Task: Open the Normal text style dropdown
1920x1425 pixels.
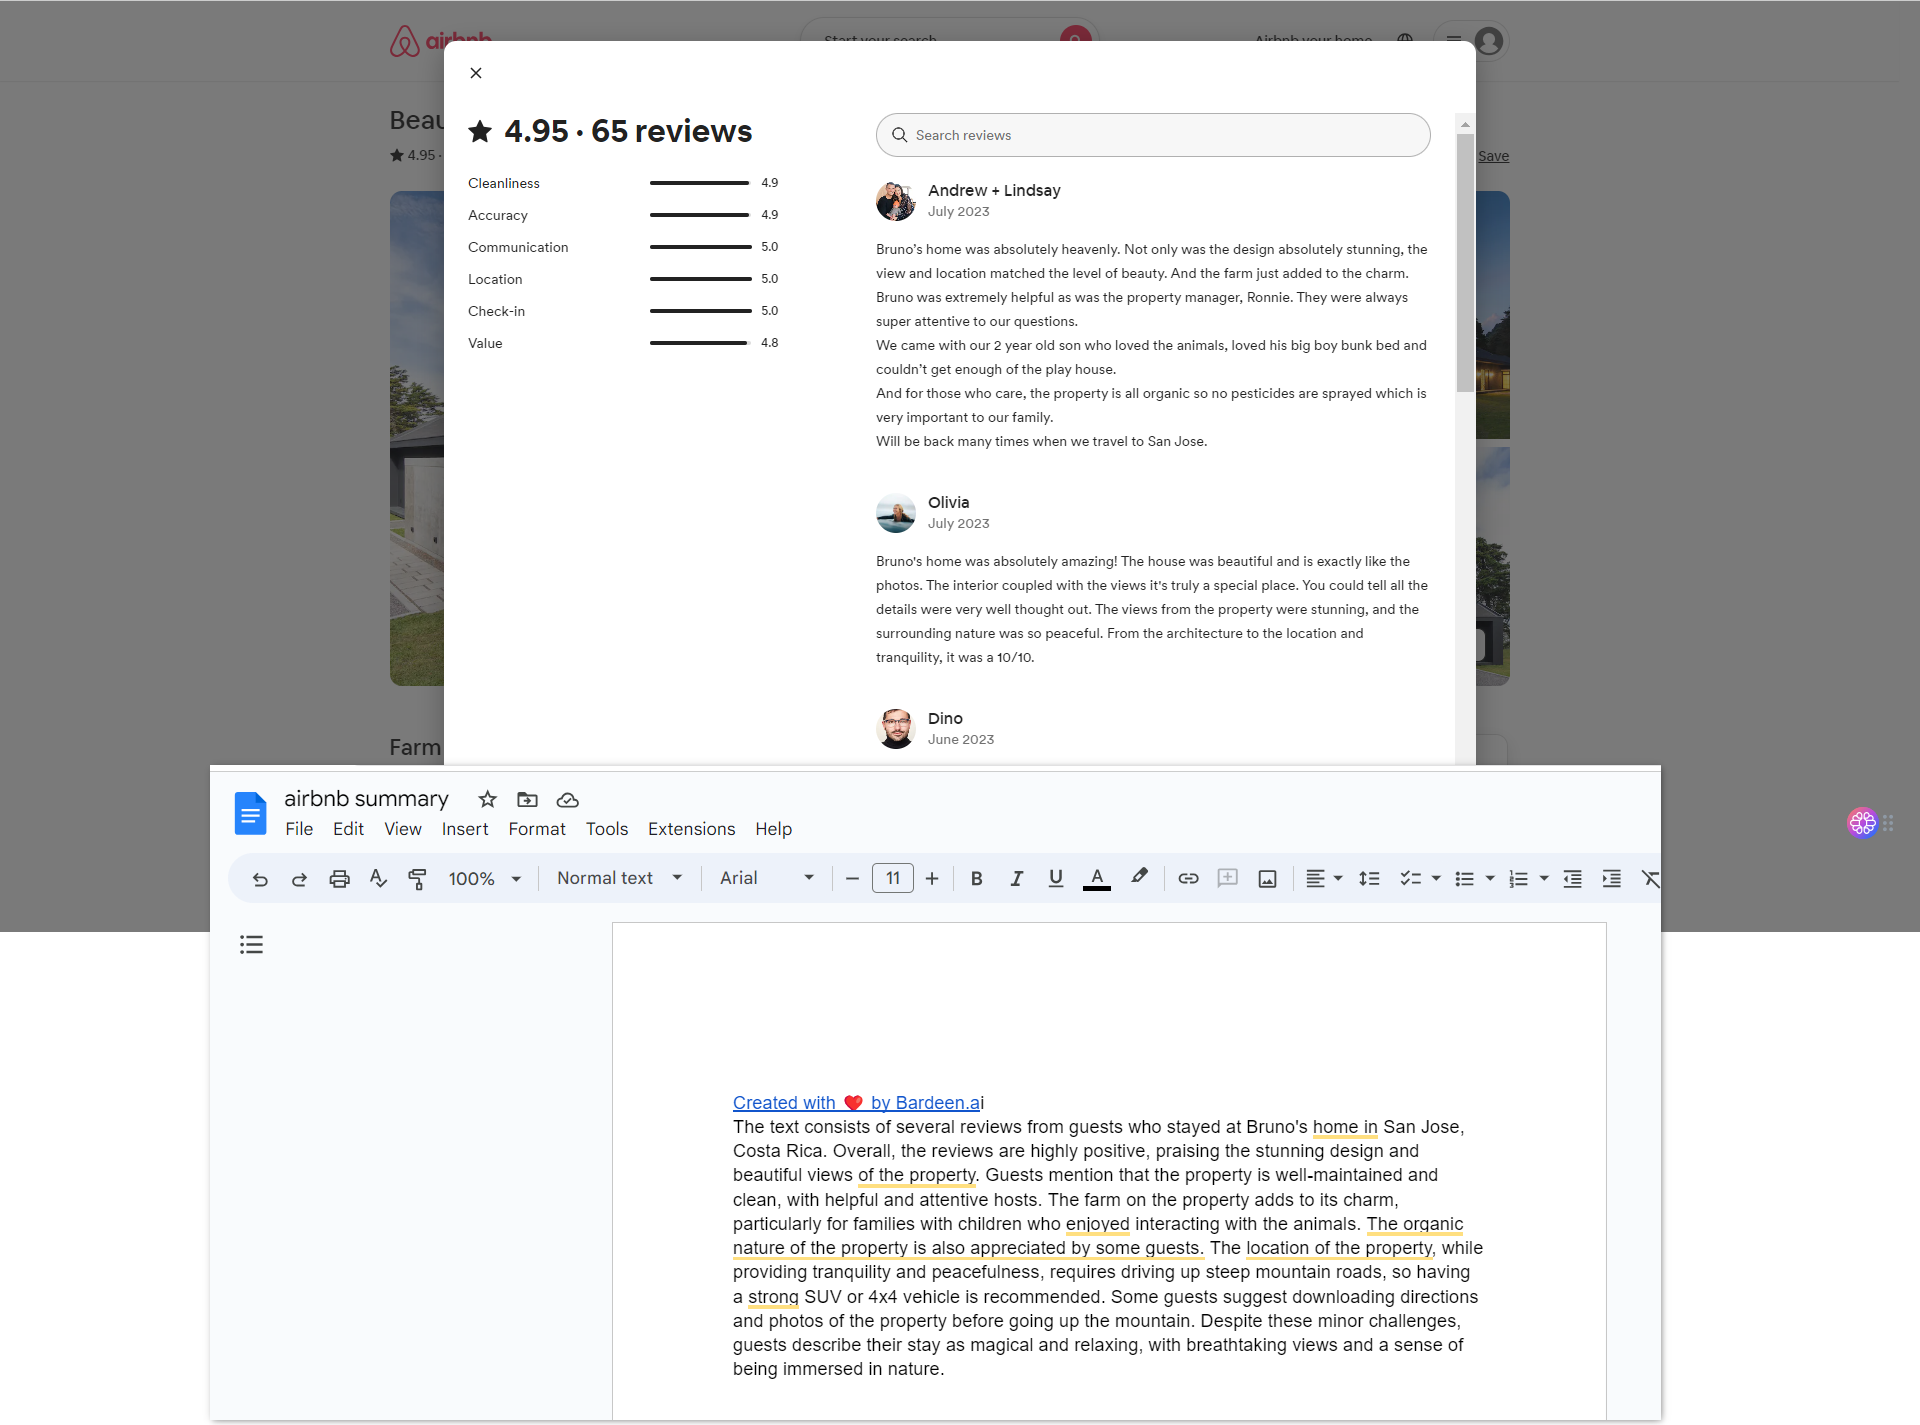Action: coord(619,878)
